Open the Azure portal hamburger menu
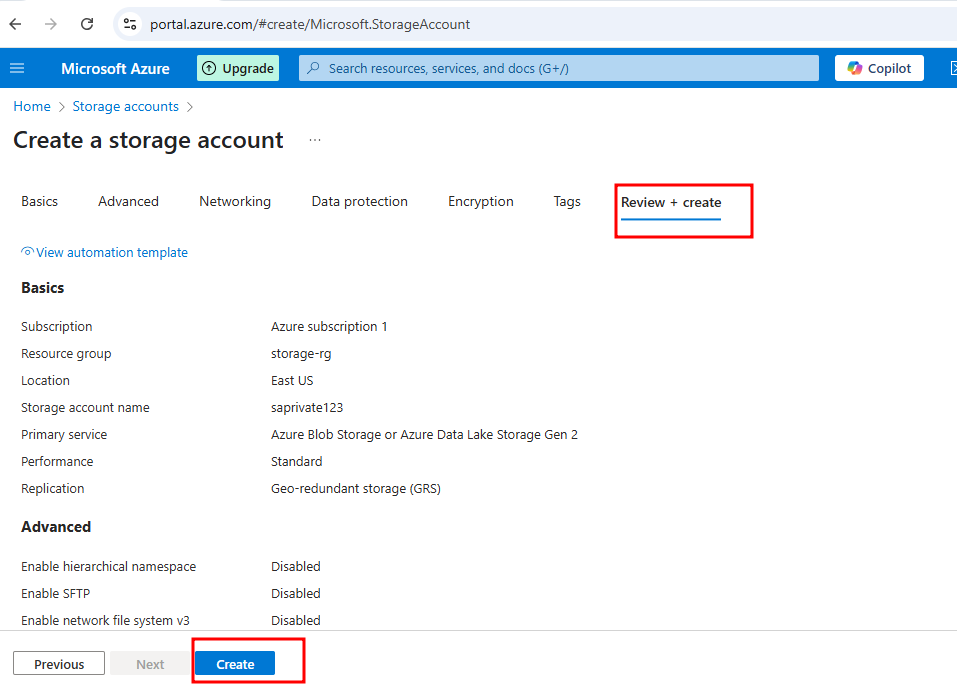957x687 pixels. click(x=17, y=68)
